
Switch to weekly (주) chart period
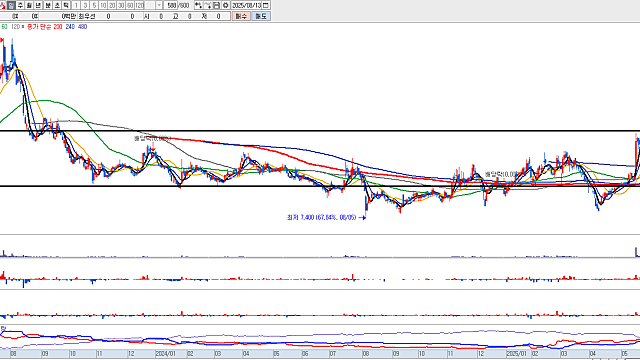coord(20,5)
